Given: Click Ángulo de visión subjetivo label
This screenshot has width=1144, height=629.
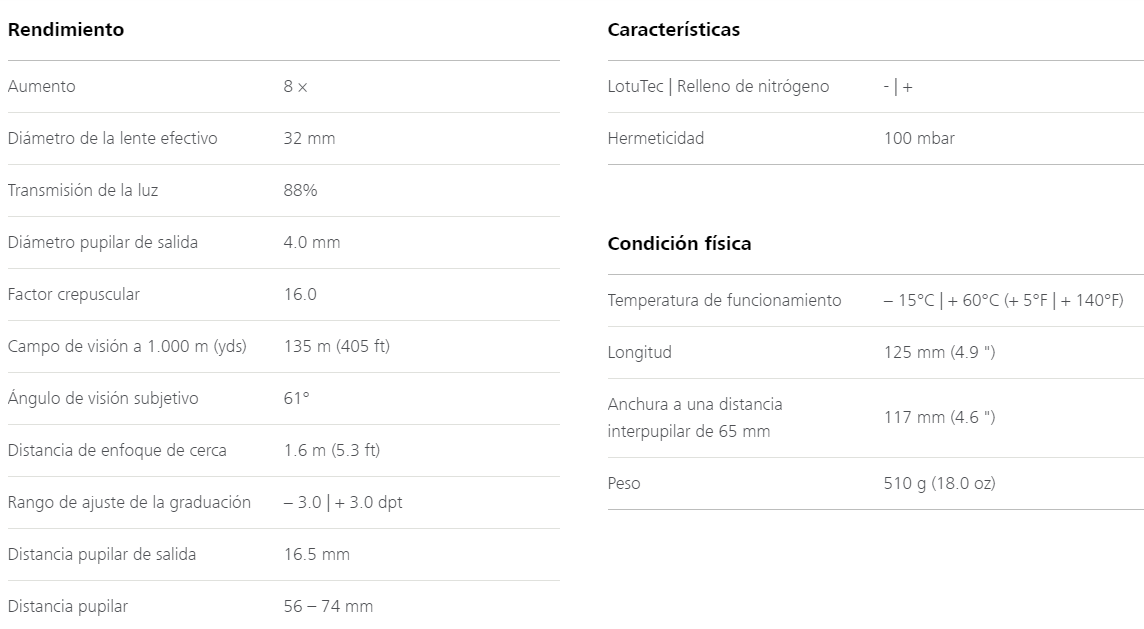Looking at the screenshot, I should click(x=103, y=398).
